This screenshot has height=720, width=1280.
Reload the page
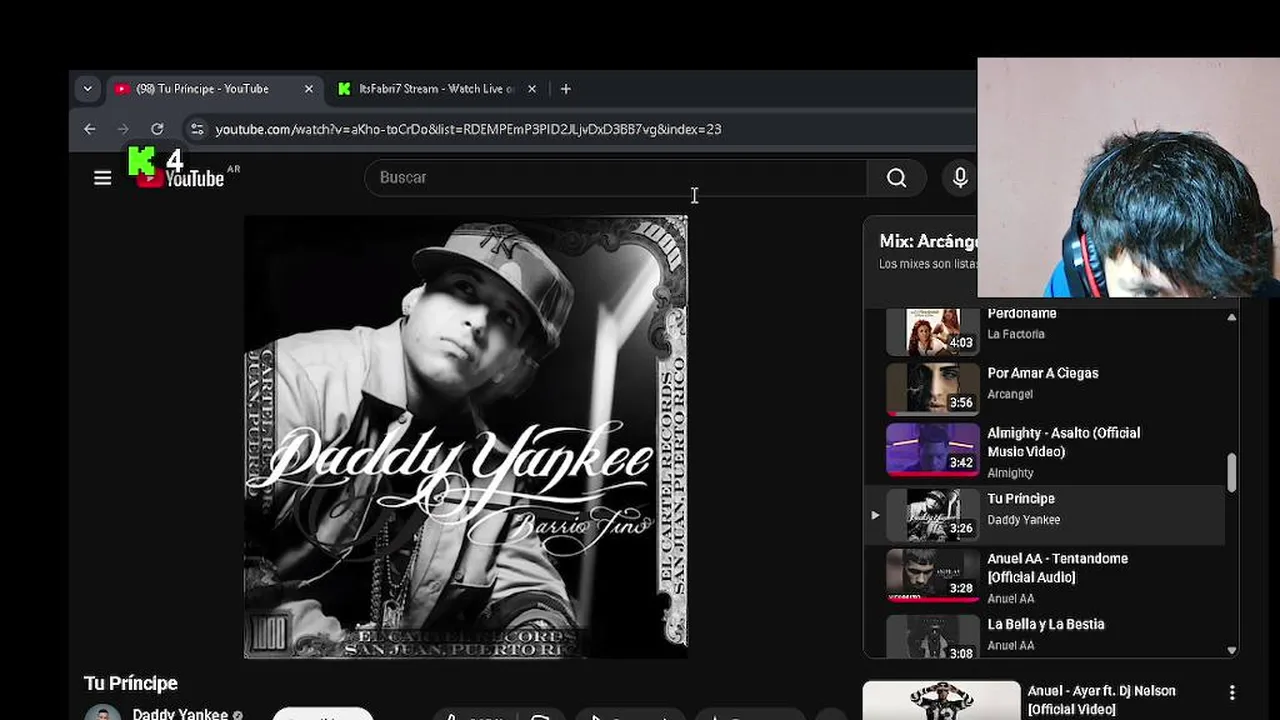coord(157,129)
